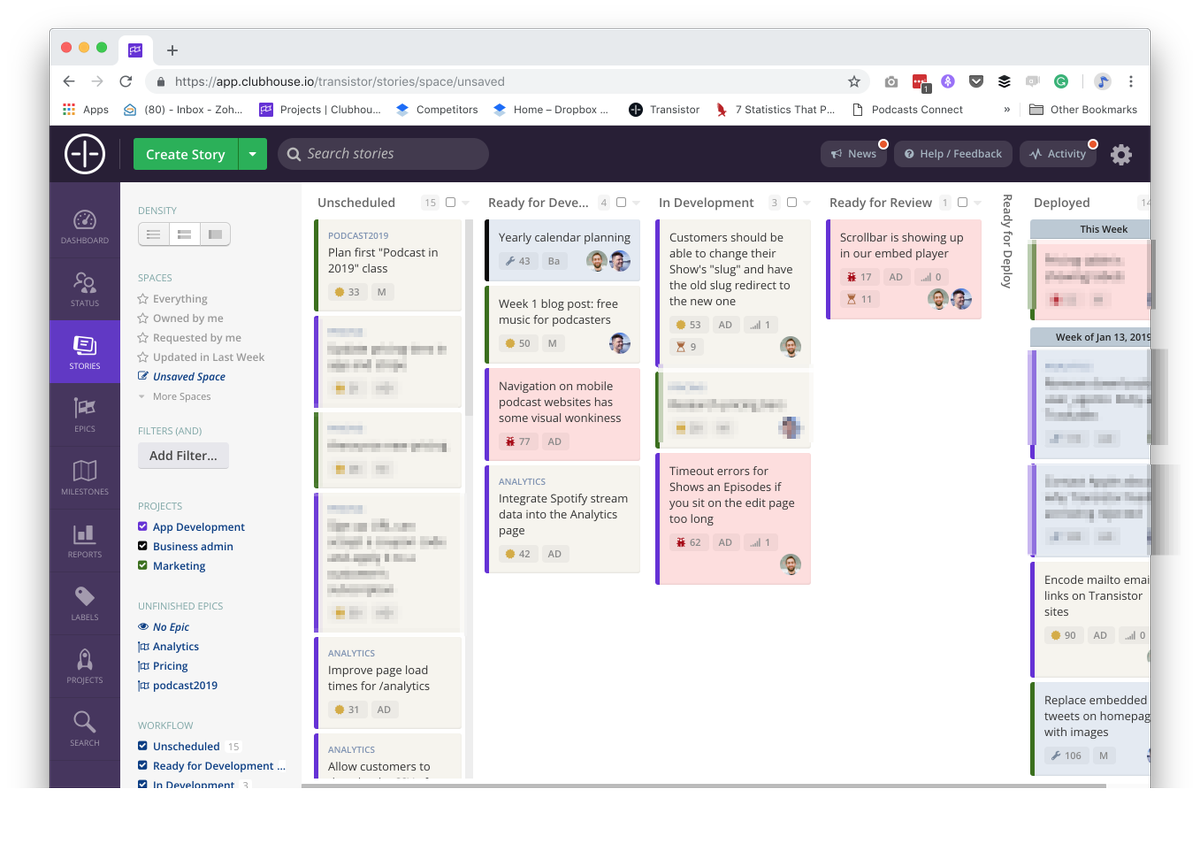The width and height of the screenshot is (1200, 867).
Task: Open the Create Story dropdown arrow
Action: click(x=253, y=154)
